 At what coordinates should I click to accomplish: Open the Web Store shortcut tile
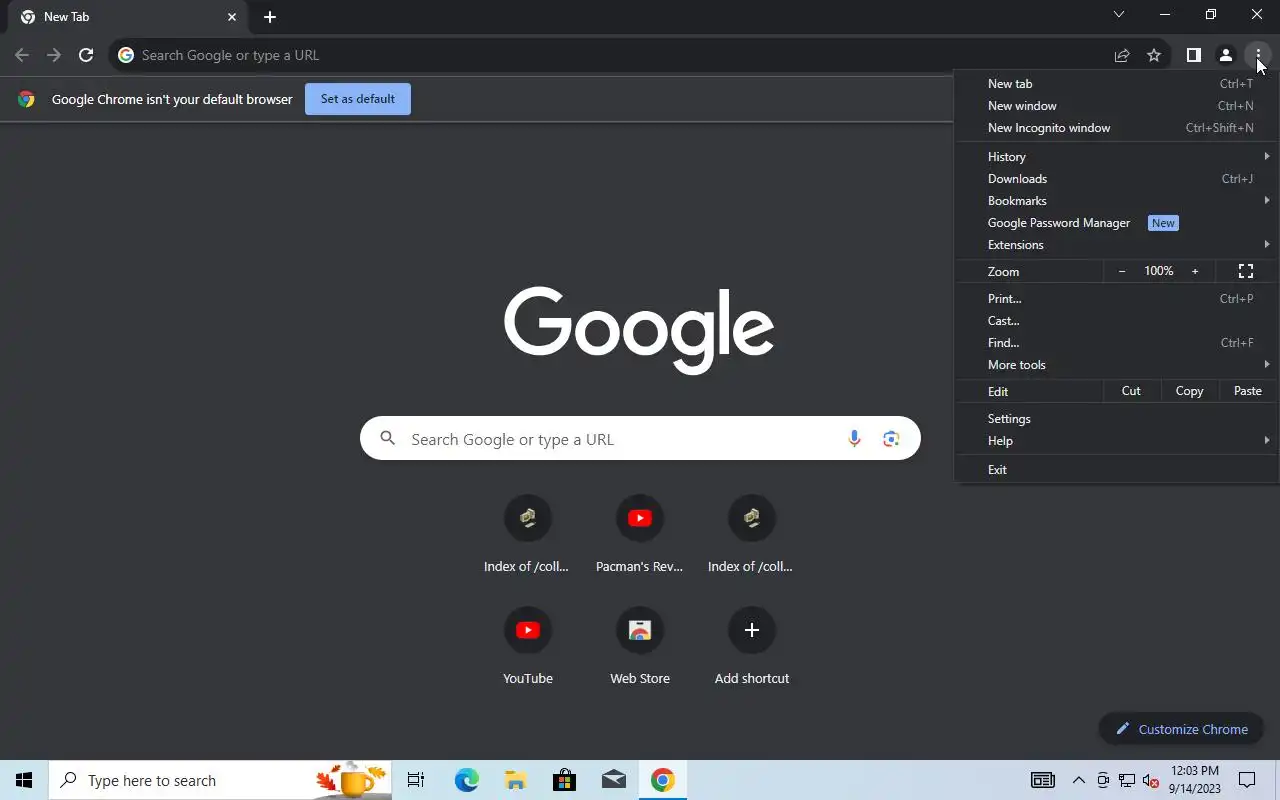pos(639,647)
